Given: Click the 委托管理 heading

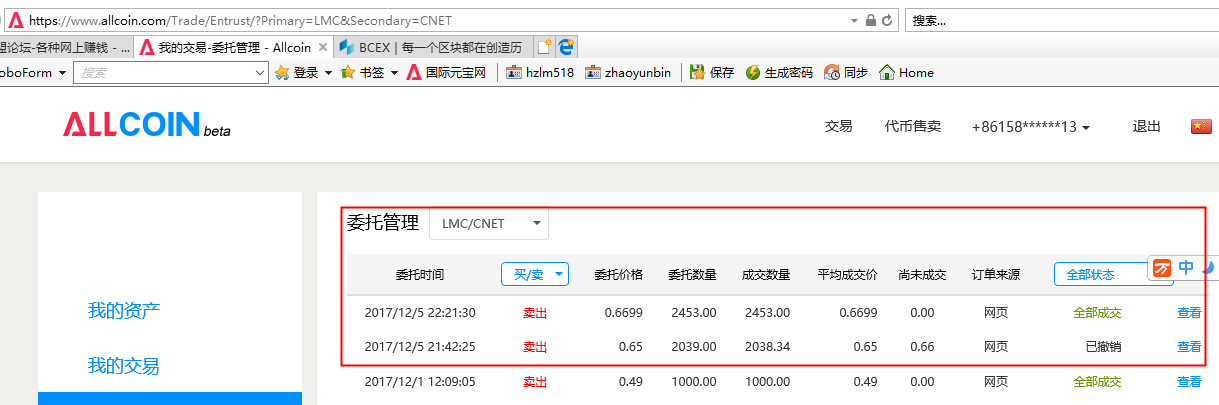Looking at the screenshot, I should pyautogui.click(x=383, y=223).
